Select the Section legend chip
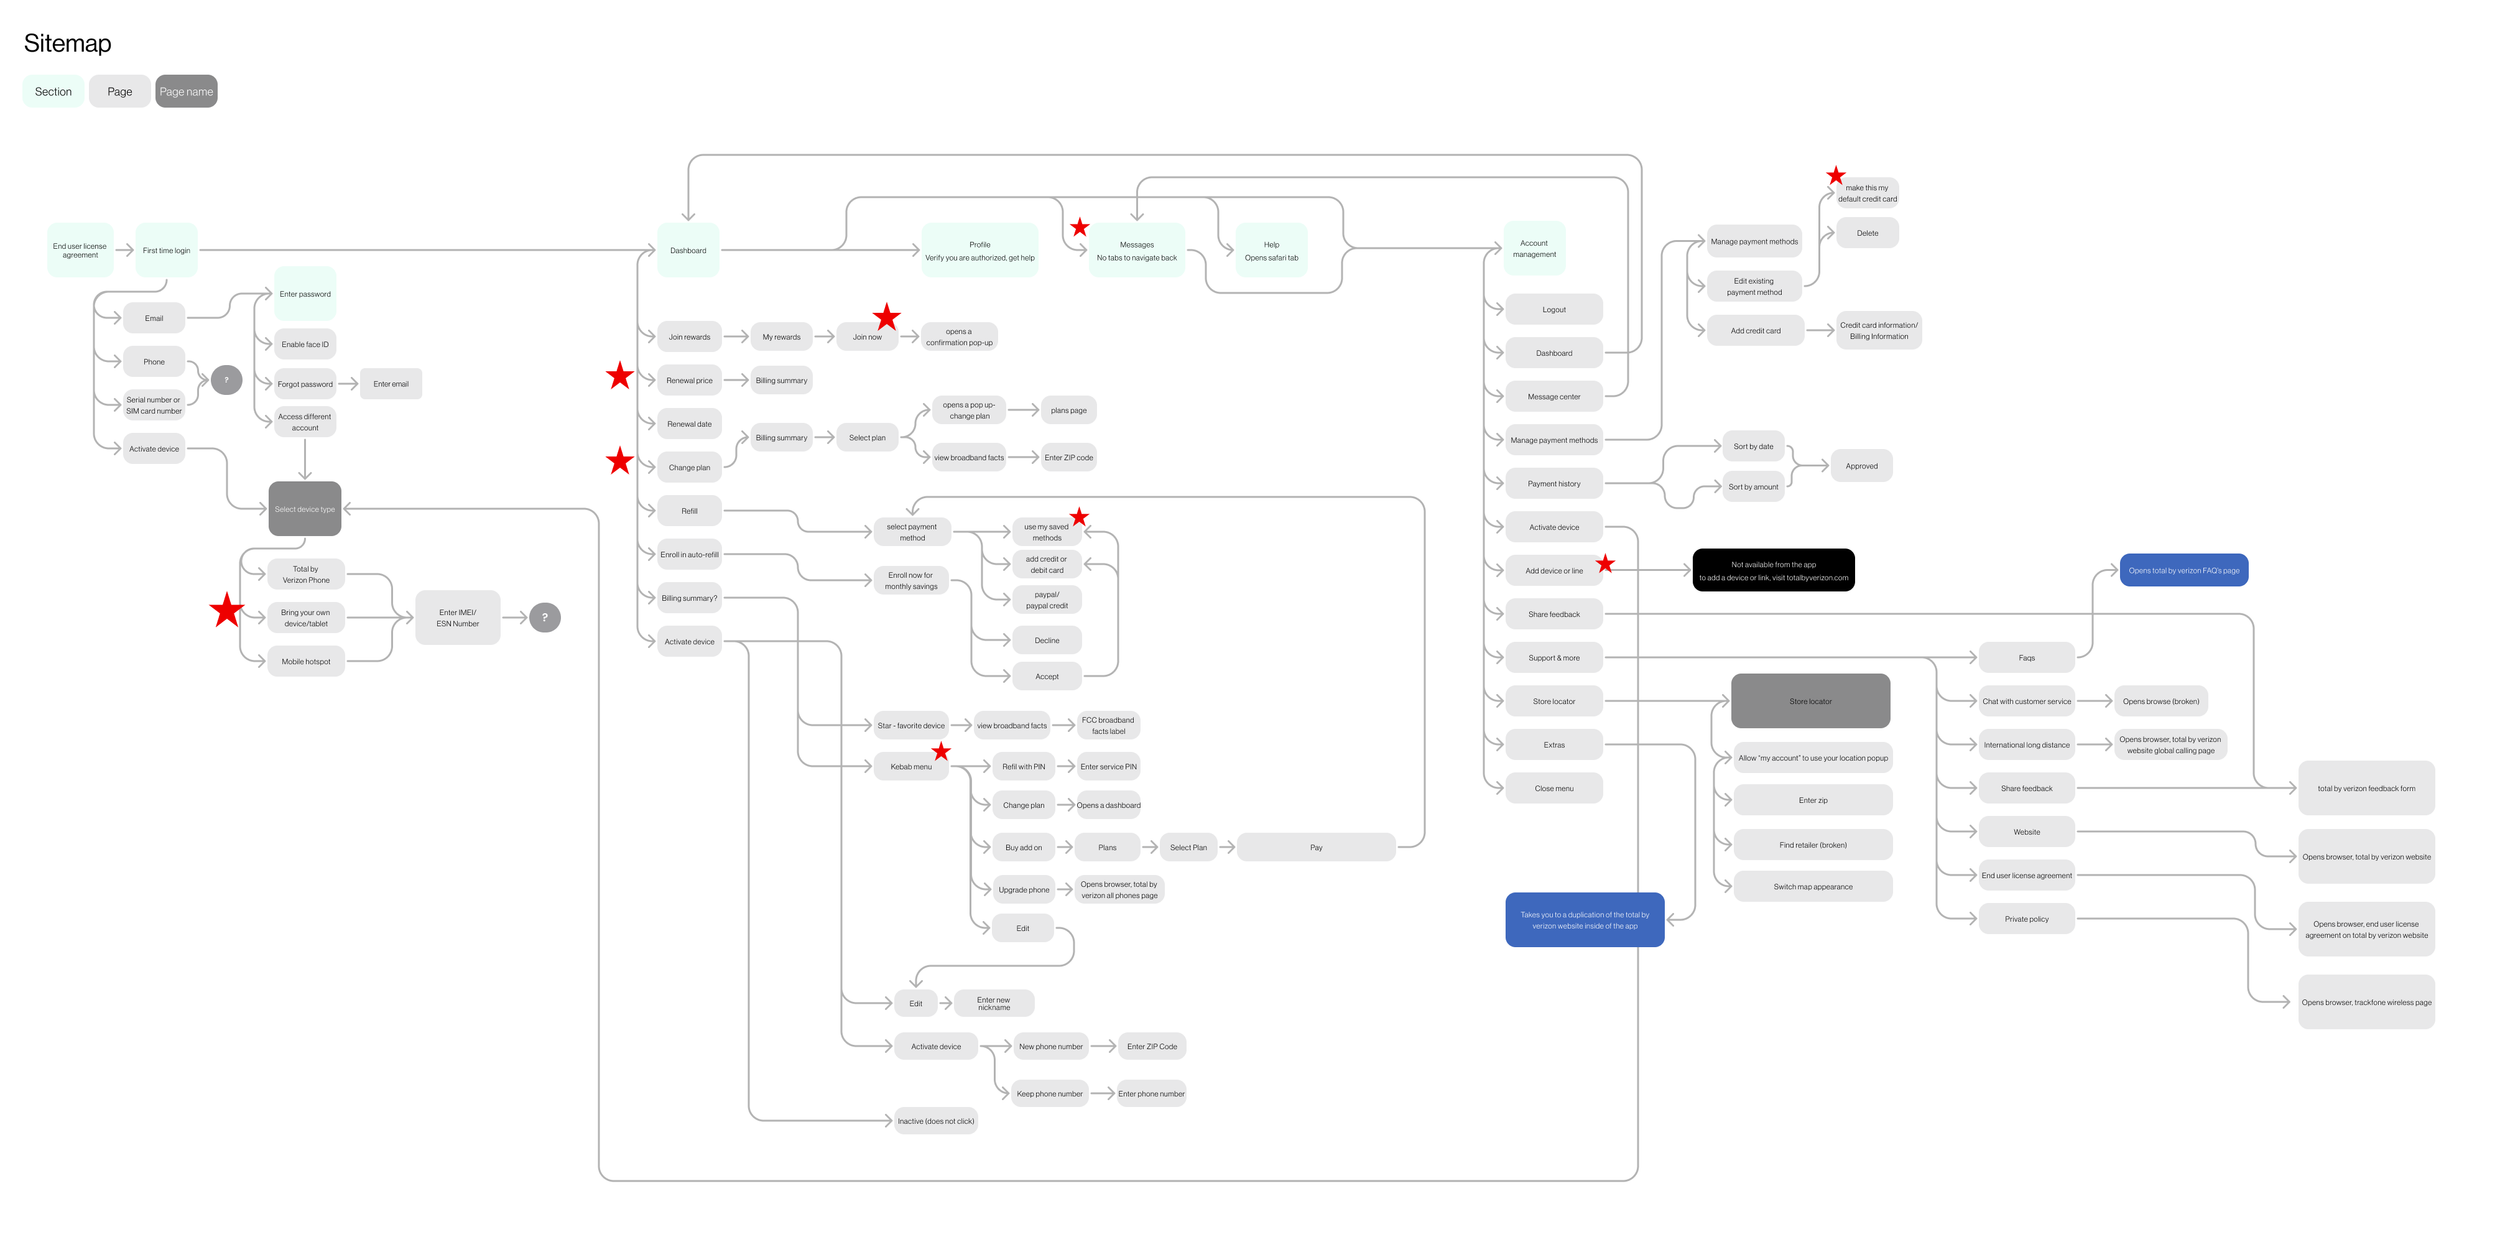 53,91
